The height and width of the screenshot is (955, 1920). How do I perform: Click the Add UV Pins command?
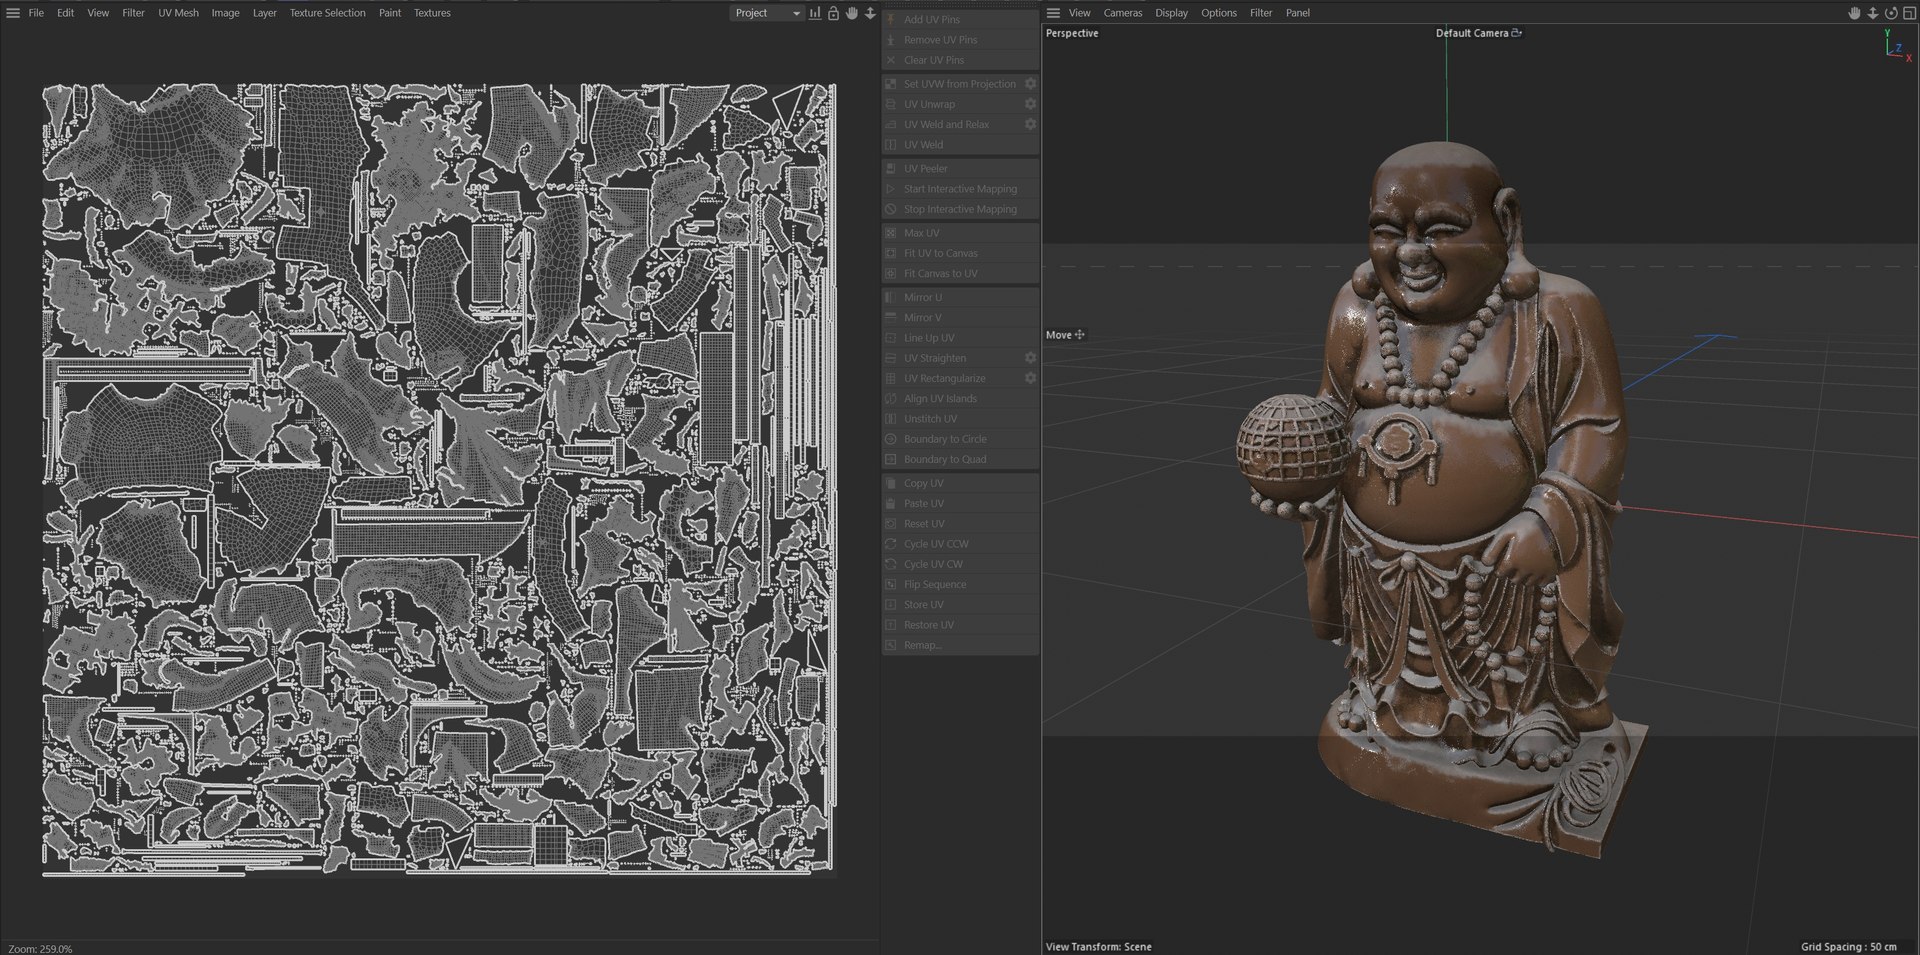click(960, 19)
